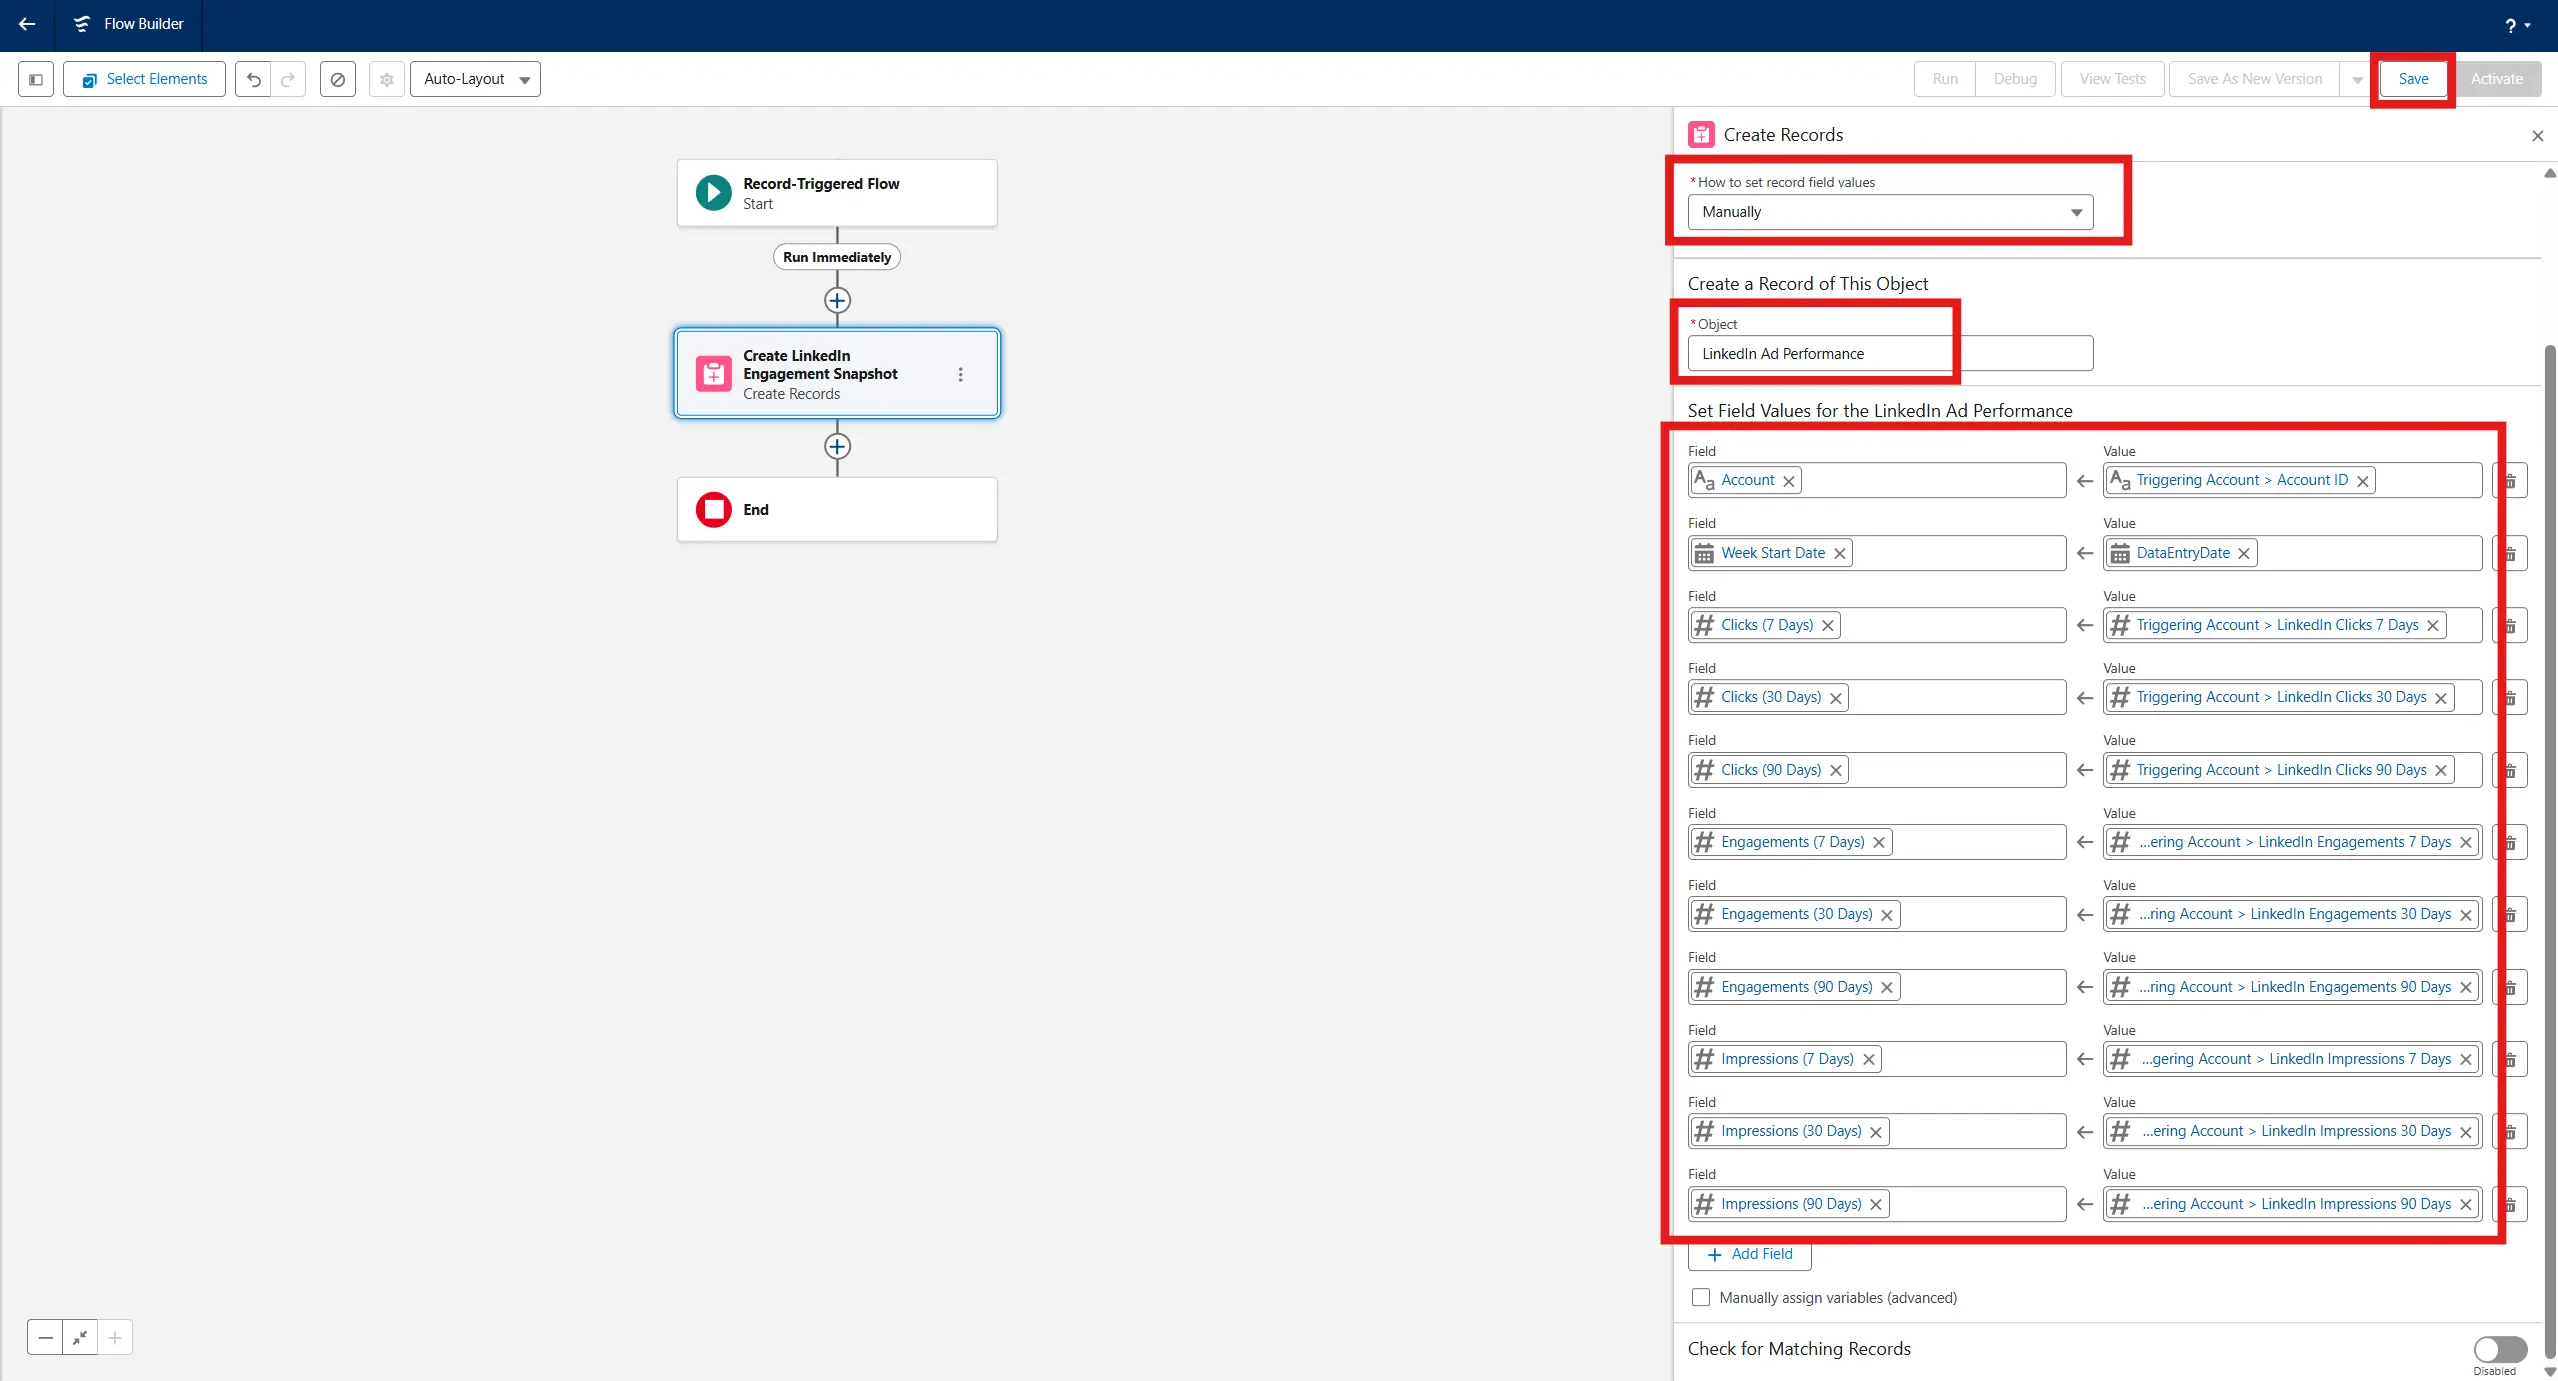The image size is (2558, 1381).
Task: Delete the Week Start Date field row
Action: pyautogui.click(x=2510, y=554)
